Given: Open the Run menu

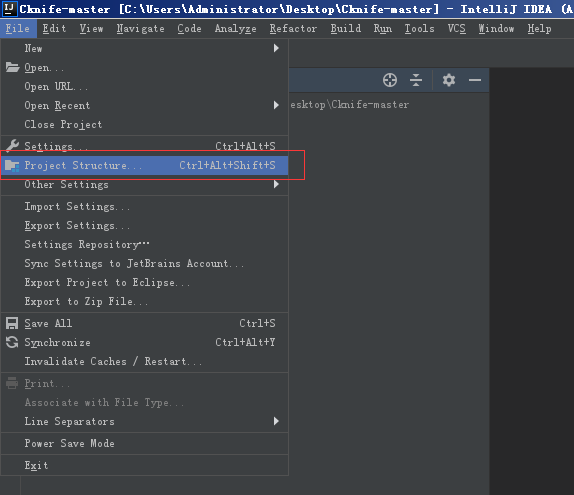Looking at the screenshot, I should click(x=383, y=29).
